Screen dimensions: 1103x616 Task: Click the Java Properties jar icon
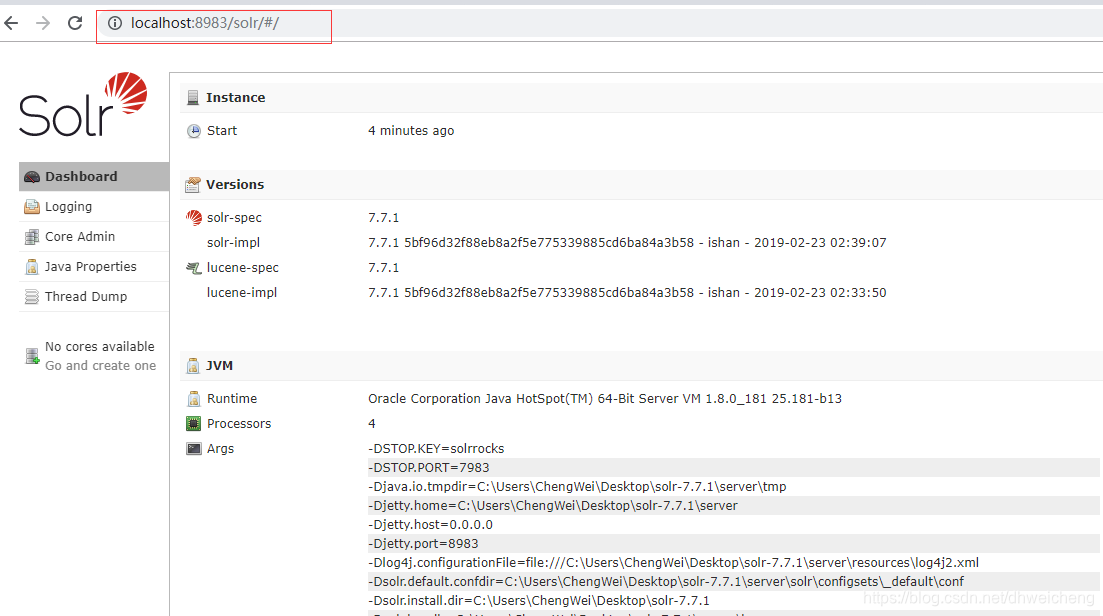(32, 267)
